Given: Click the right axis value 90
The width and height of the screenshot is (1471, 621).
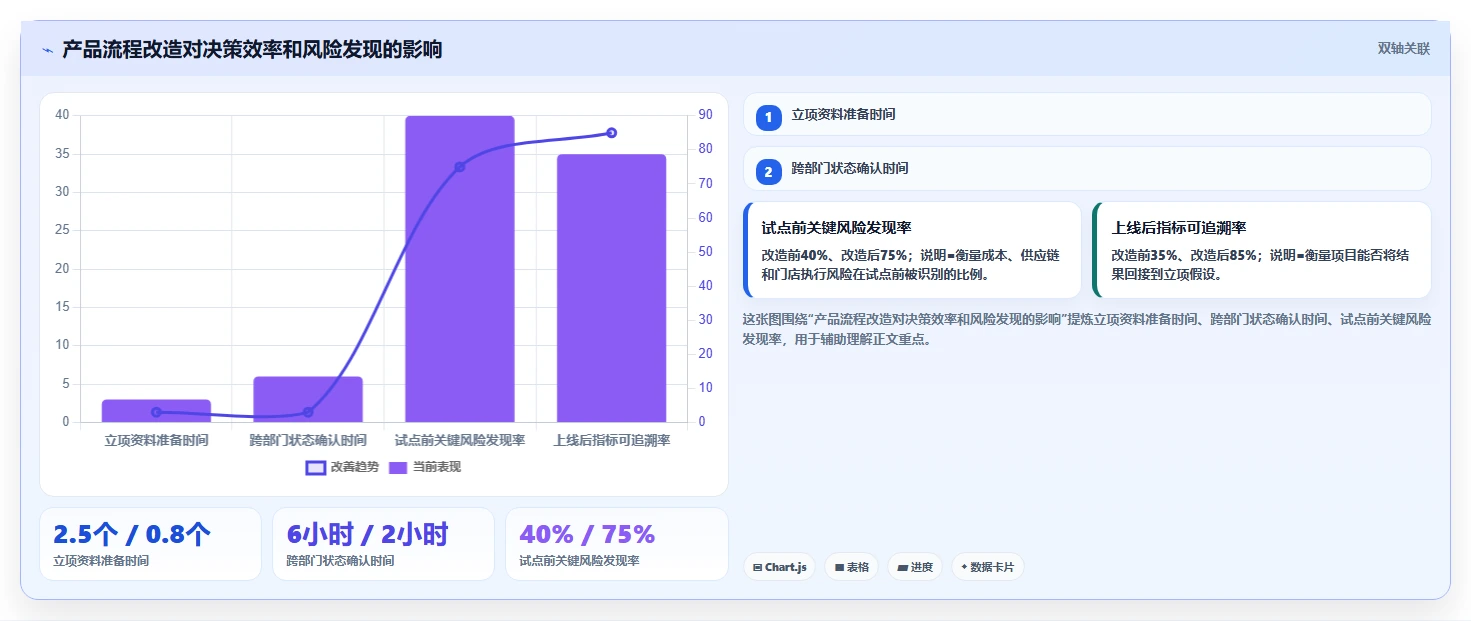Looking at the screenshot, I should point(705,115).
